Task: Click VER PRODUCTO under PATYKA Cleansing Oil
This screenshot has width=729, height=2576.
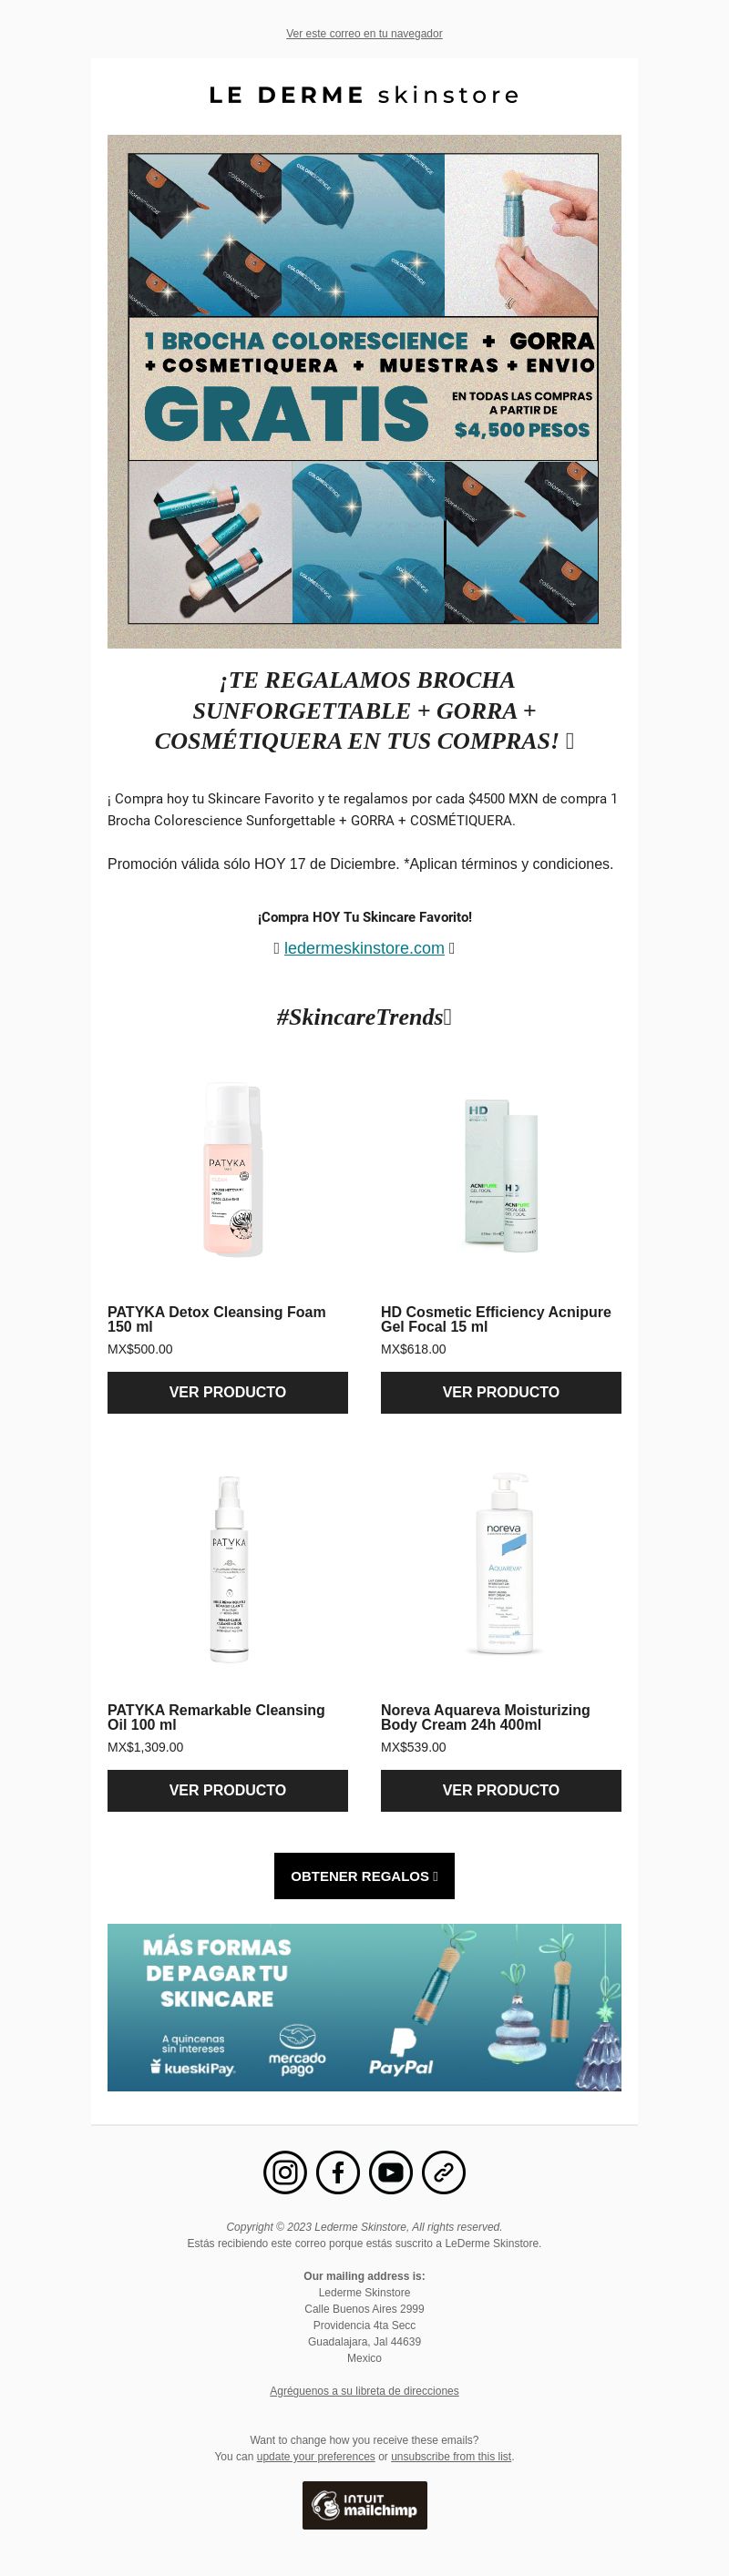Action: tap(228, 1790)
